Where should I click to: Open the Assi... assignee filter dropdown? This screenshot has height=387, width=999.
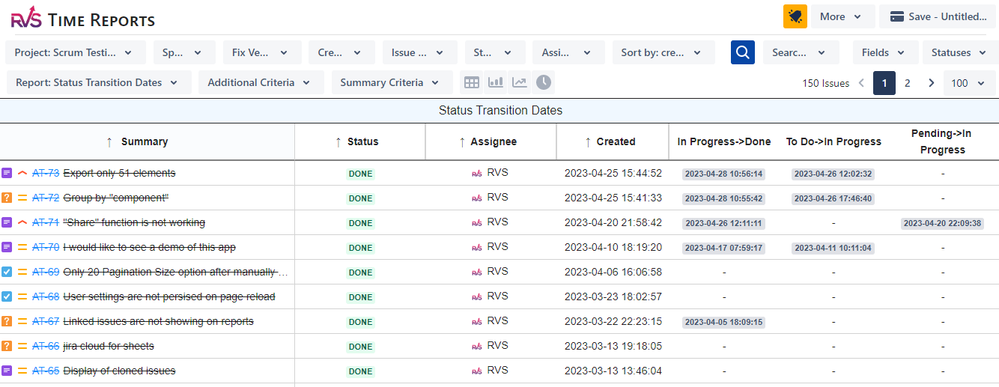point(569,52)
